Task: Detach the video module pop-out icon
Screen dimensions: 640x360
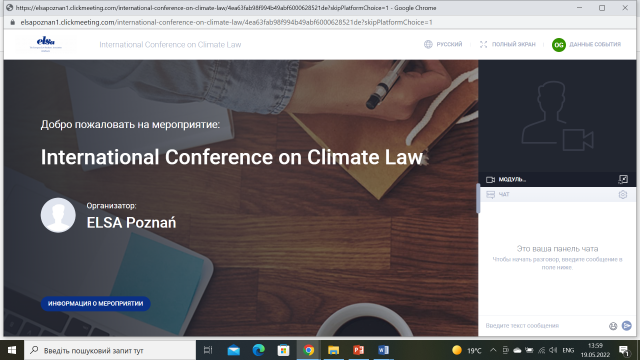Action: coord(623,179)
